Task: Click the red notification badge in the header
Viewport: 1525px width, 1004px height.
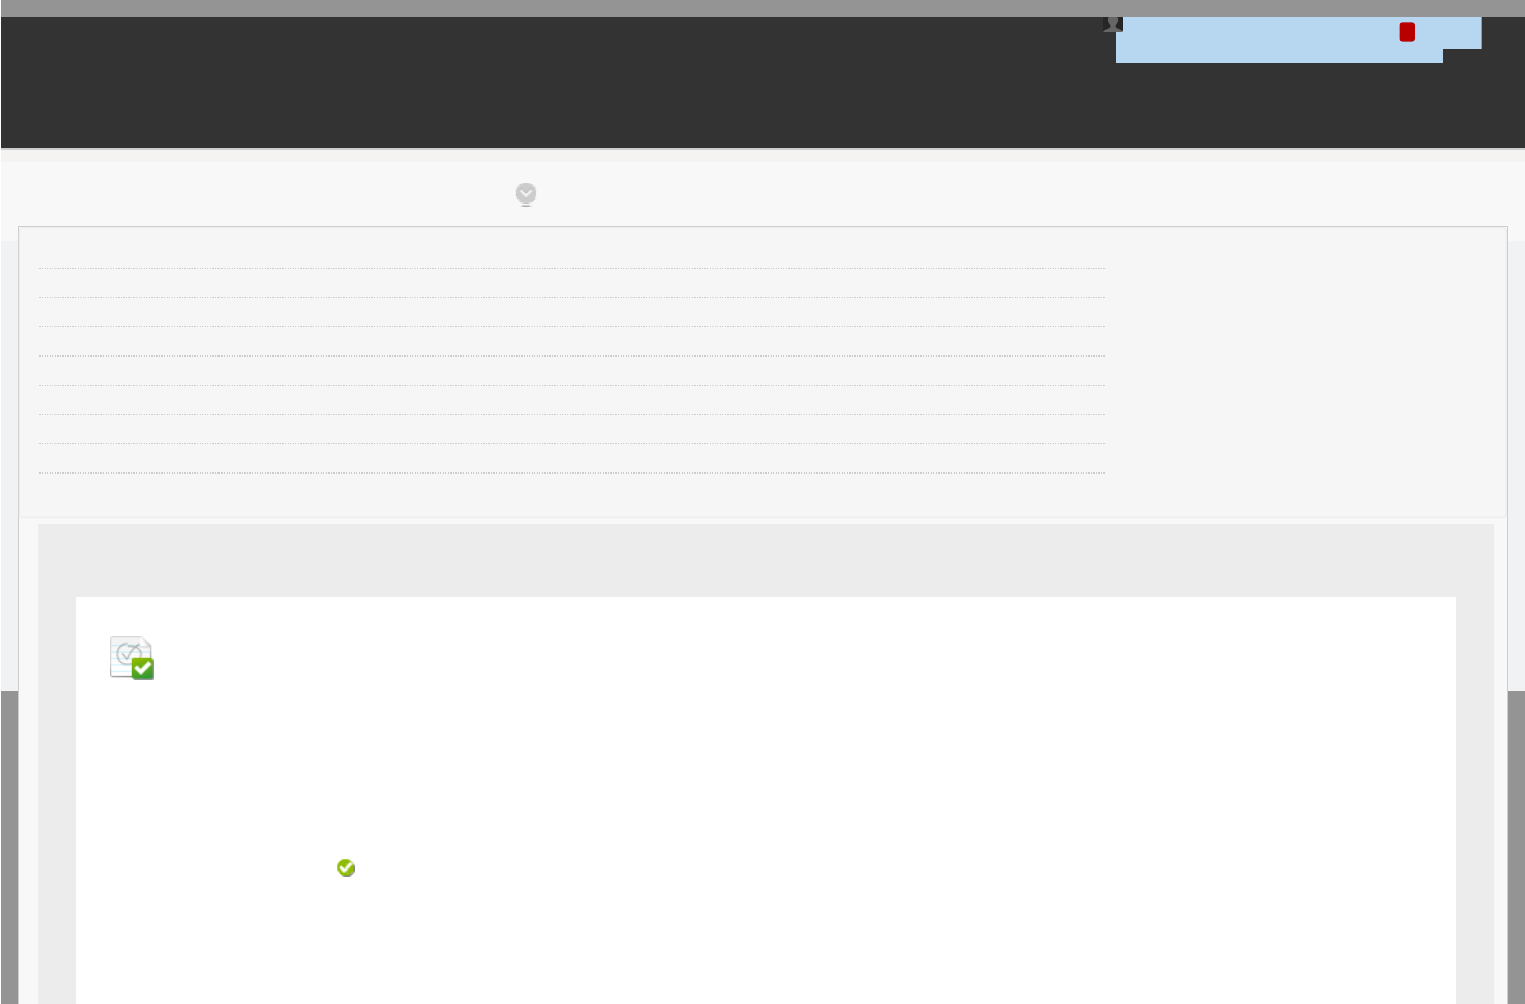Action: [x=1407, y=32]
